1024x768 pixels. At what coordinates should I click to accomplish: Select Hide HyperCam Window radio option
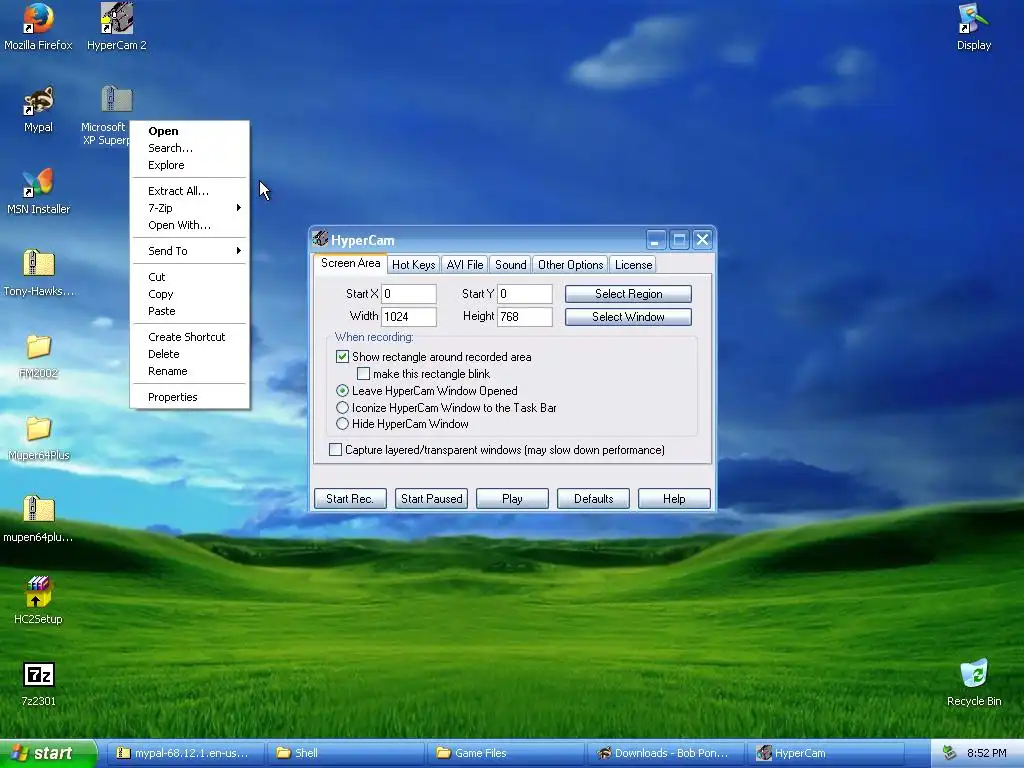(x=342, y=424)
